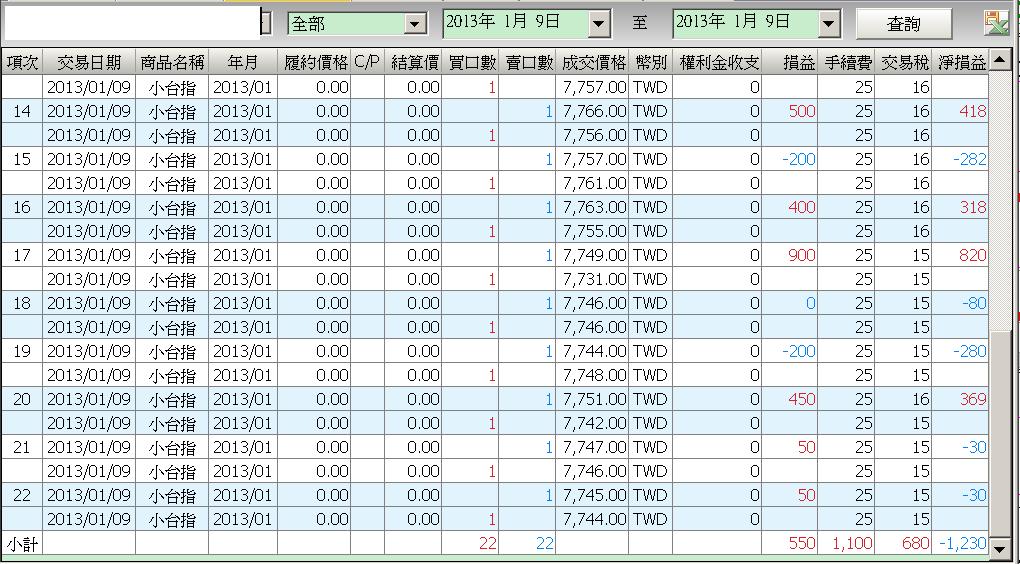1020x564 pixels.
Task: Click the 820 net profit cell
Action: (x=960, y=255)
